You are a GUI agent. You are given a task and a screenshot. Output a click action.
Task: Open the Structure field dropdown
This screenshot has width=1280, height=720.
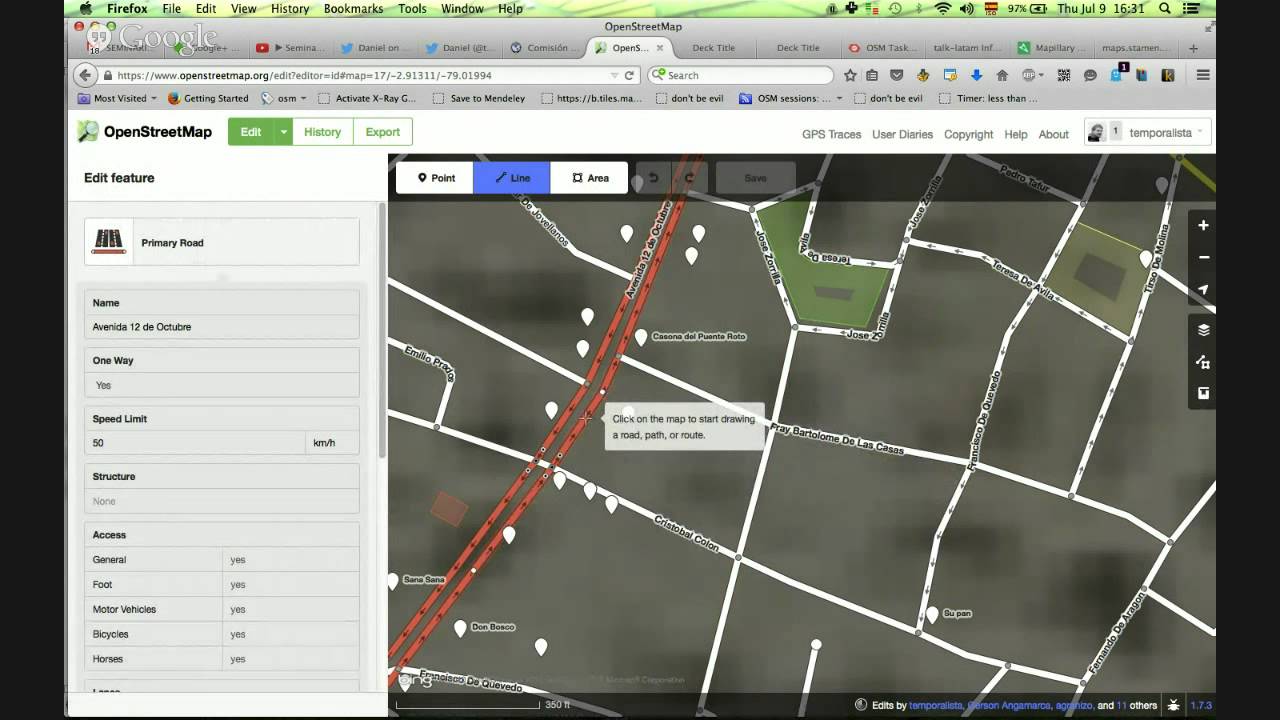click(x=222, y=501)
